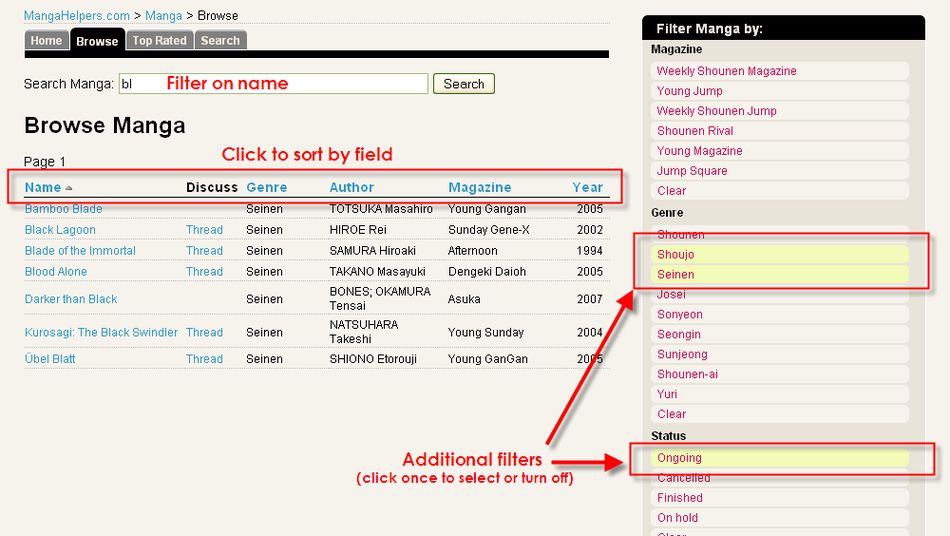Toggle the Shoujo genre filter
This screenshot has height=536, width=950.
tap(780, 254)
